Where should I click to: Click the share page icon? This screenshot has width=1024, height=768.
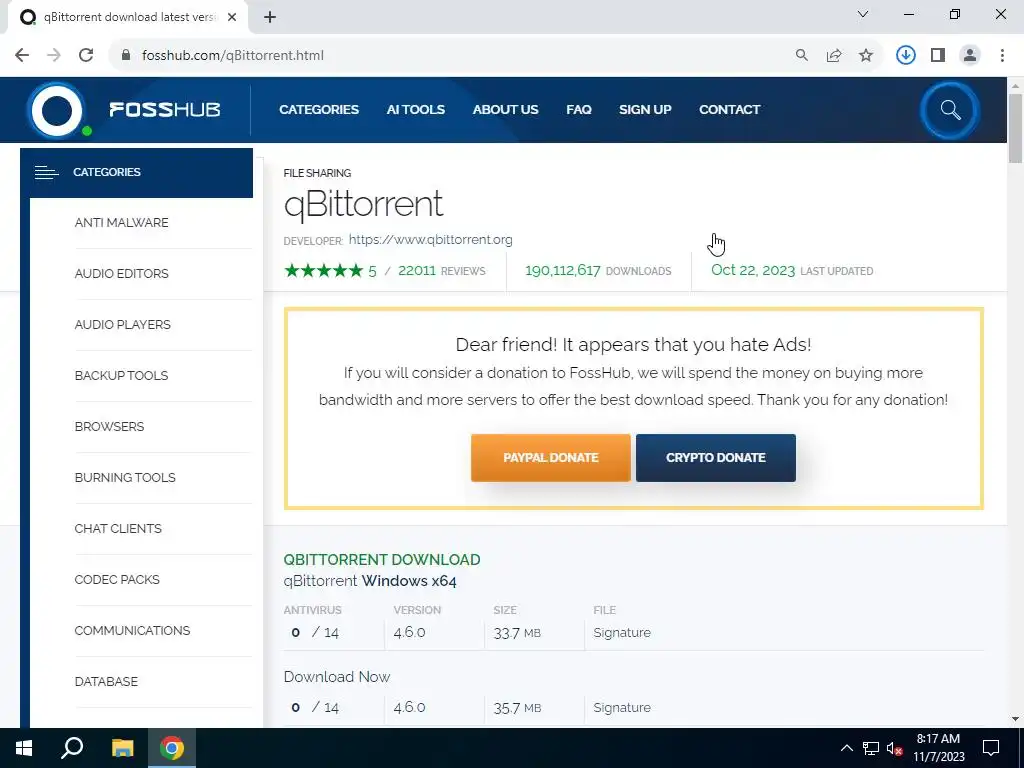pos(834,56)
